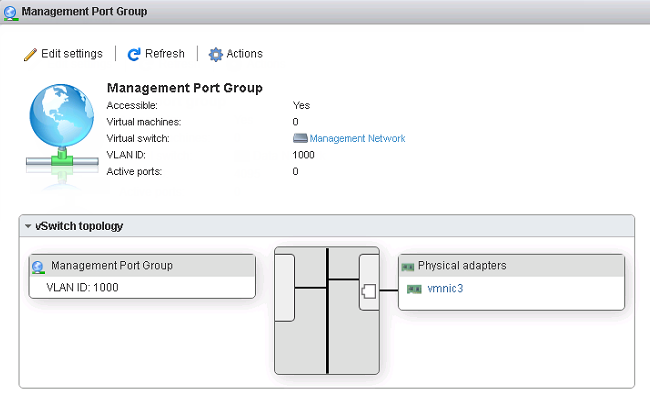Select the Physical adapters header label

pos(461,266)
